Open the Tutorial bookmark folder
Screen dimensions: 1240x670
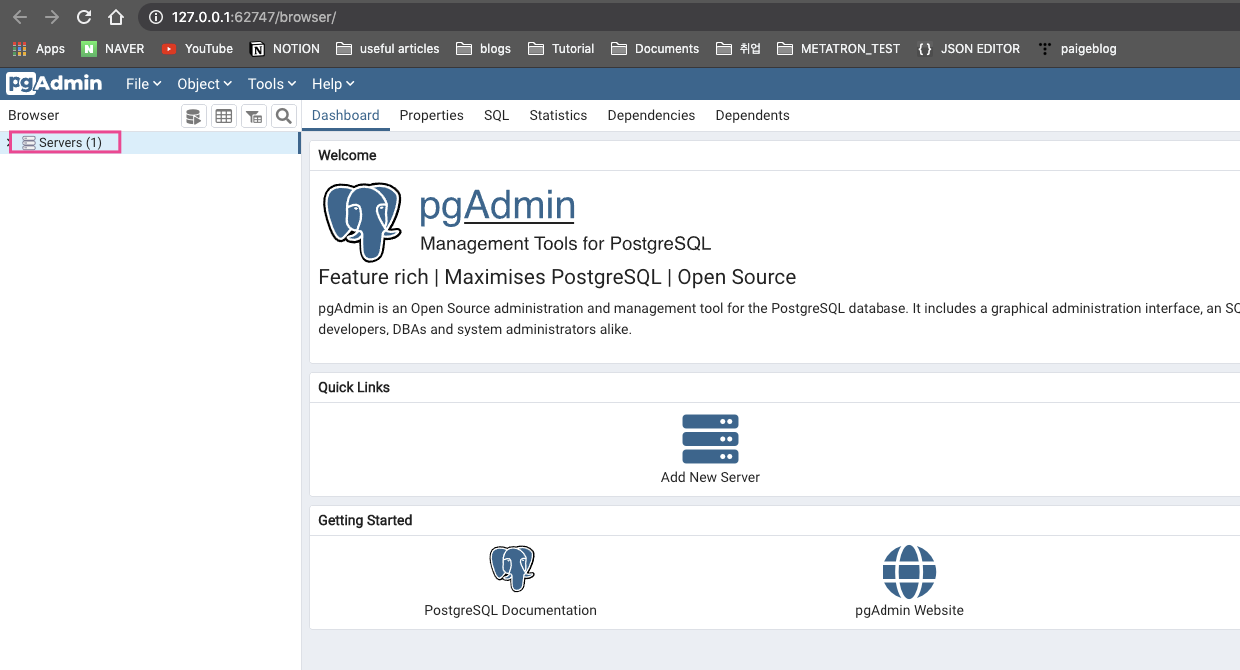pyautogui.click(x=561, y=48)
